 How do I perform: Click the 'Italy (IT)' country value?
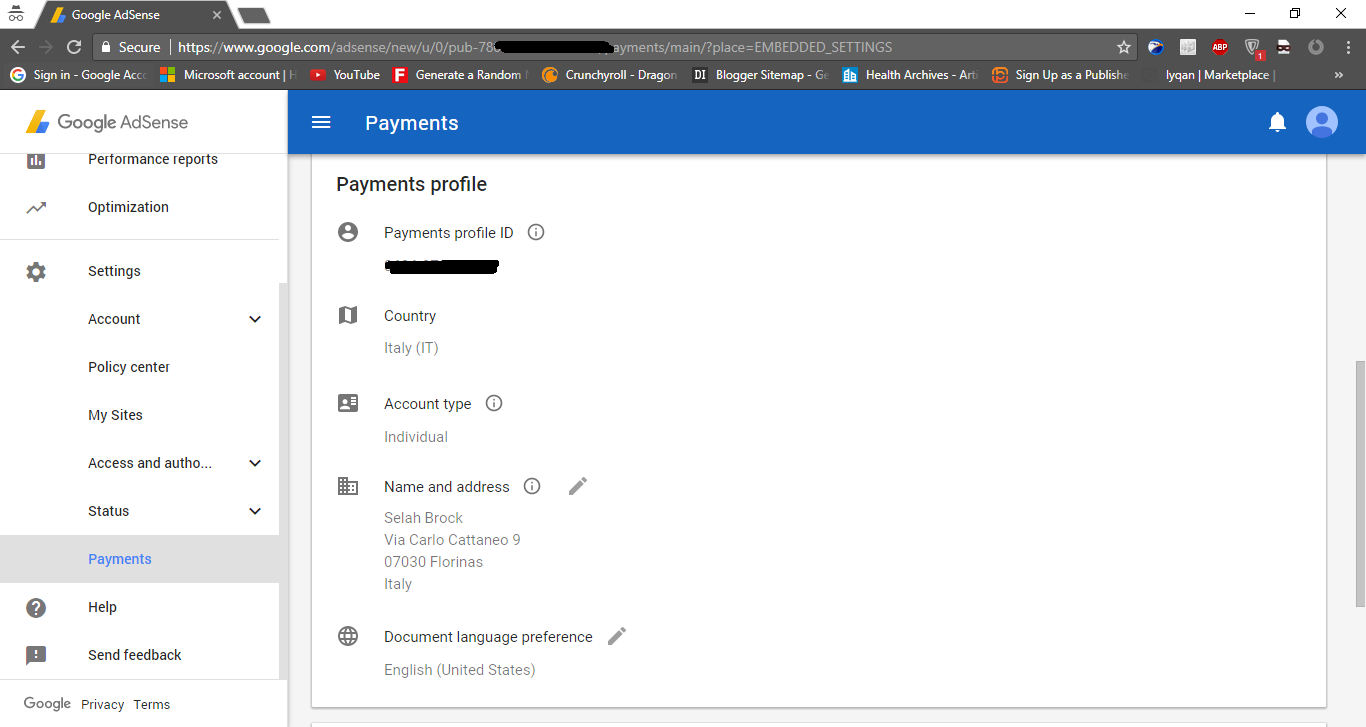tap(411, 348)
